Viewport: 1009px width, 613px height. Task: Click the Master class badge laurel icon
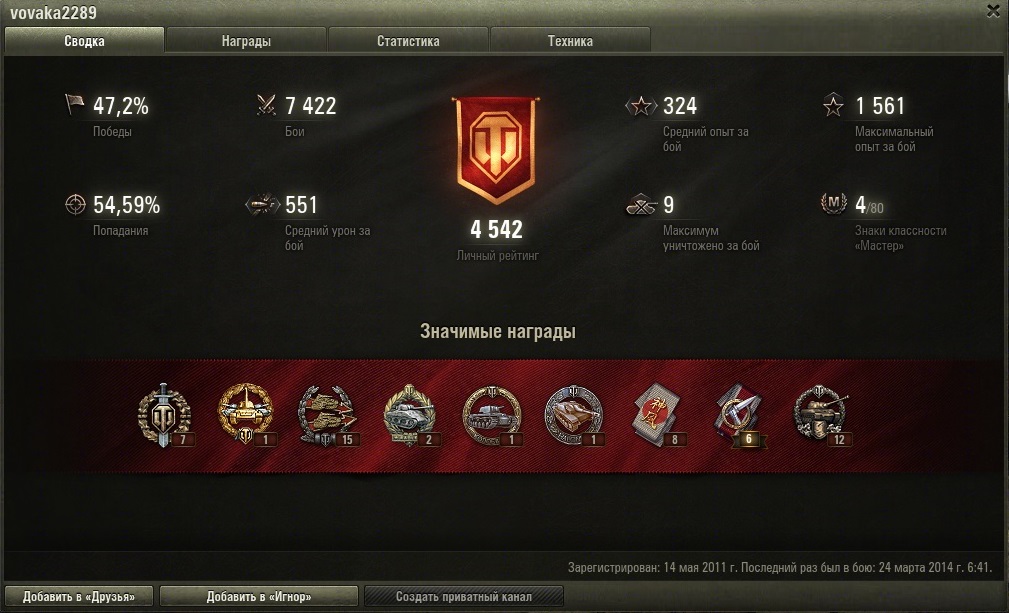coord(833,204)
